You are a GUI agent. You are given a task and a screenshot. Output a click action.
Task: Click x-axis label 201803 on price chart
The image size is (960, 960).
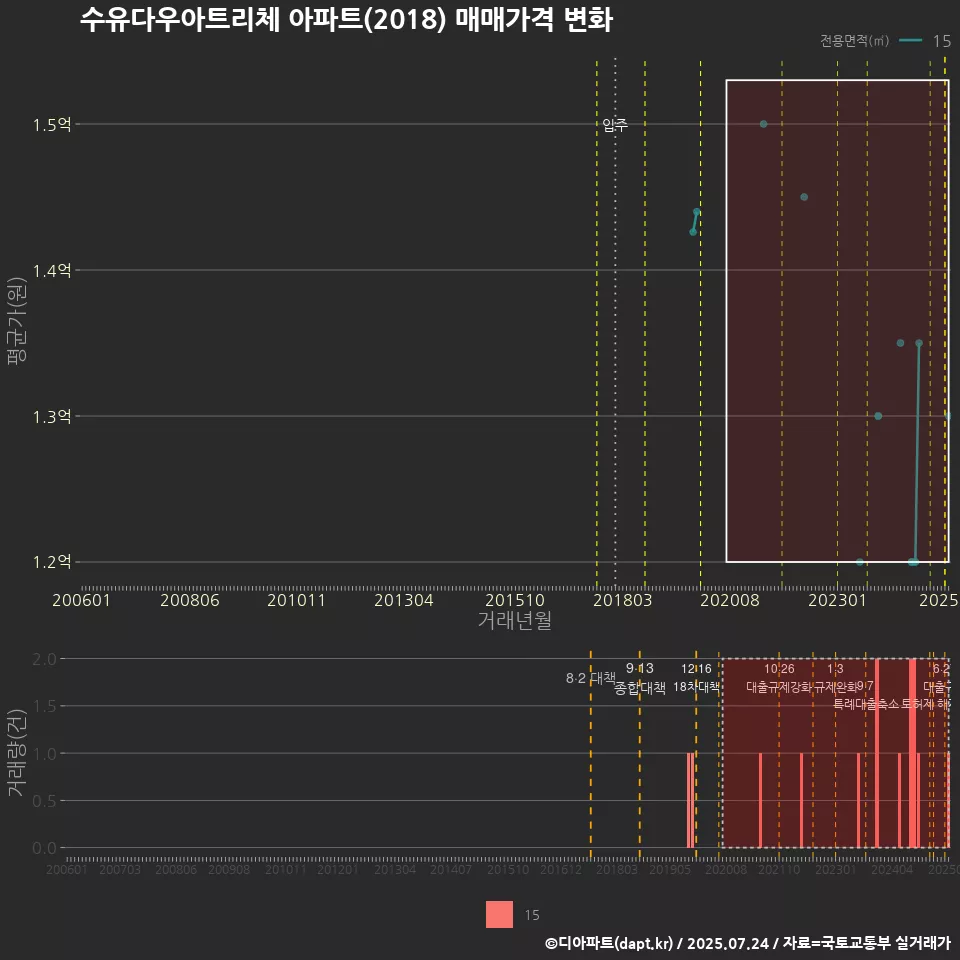623,600
